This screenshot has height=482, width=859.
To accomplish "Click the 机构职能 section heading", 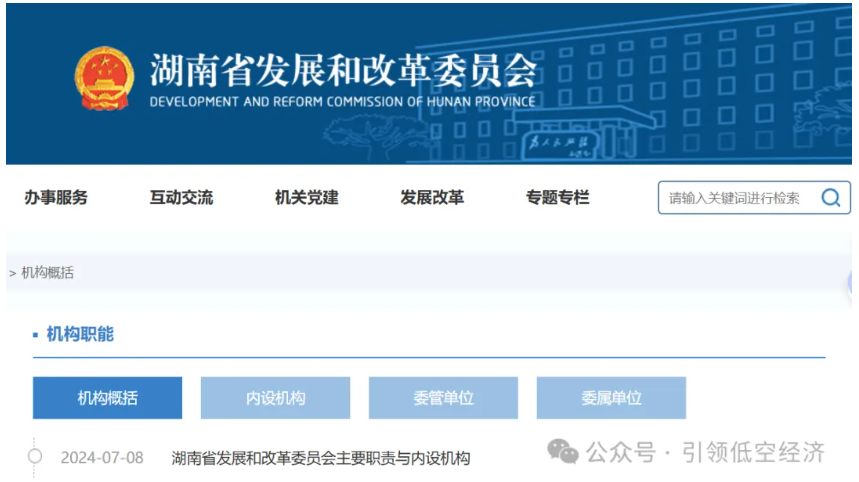I will pos(80,334).
